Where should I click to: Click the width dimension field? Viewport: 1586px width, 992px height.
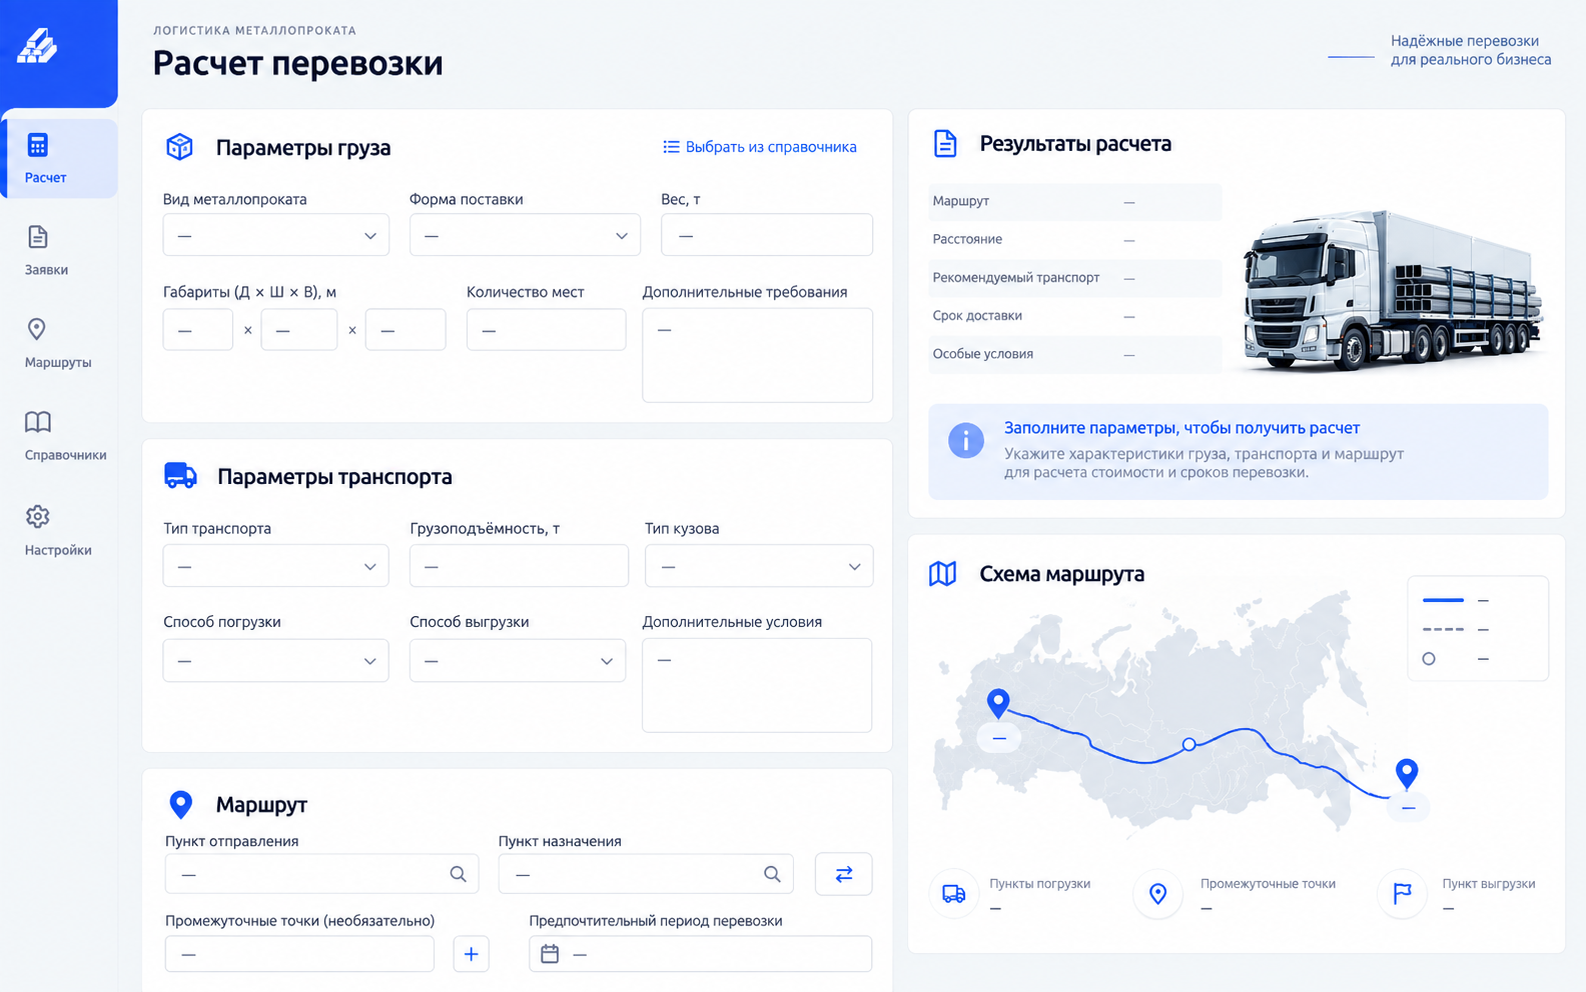299,329
